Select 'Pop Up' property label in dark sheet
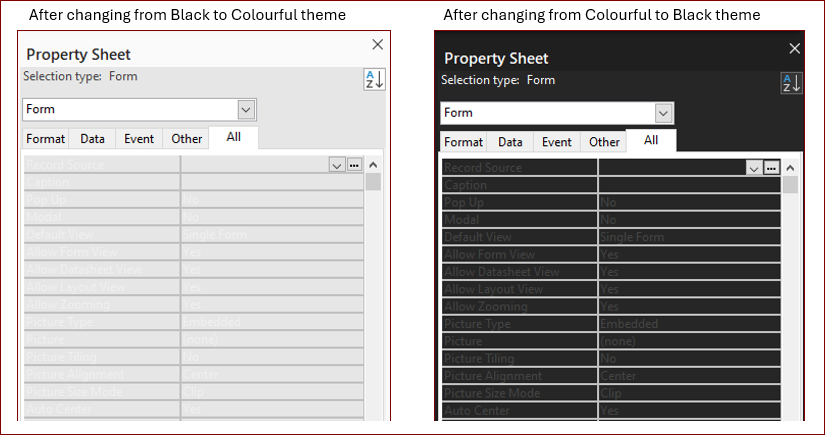Image resolution: width=825 pixels, height=435 pixels. tap(464, 203)
